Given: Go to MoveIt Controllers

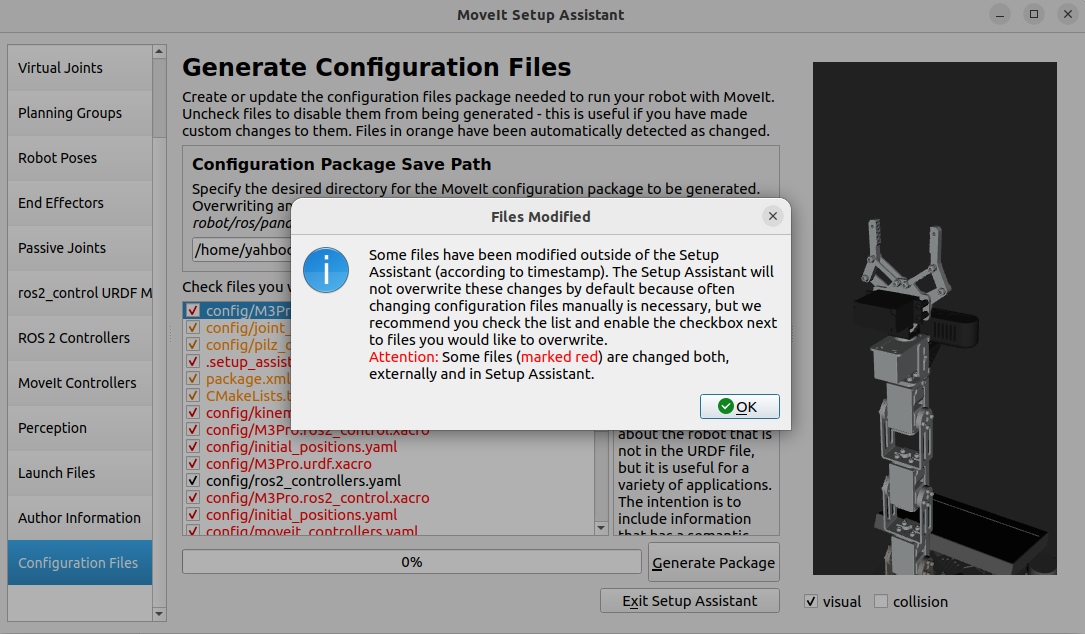Looking at the screenshot, I should pos(80,383).
